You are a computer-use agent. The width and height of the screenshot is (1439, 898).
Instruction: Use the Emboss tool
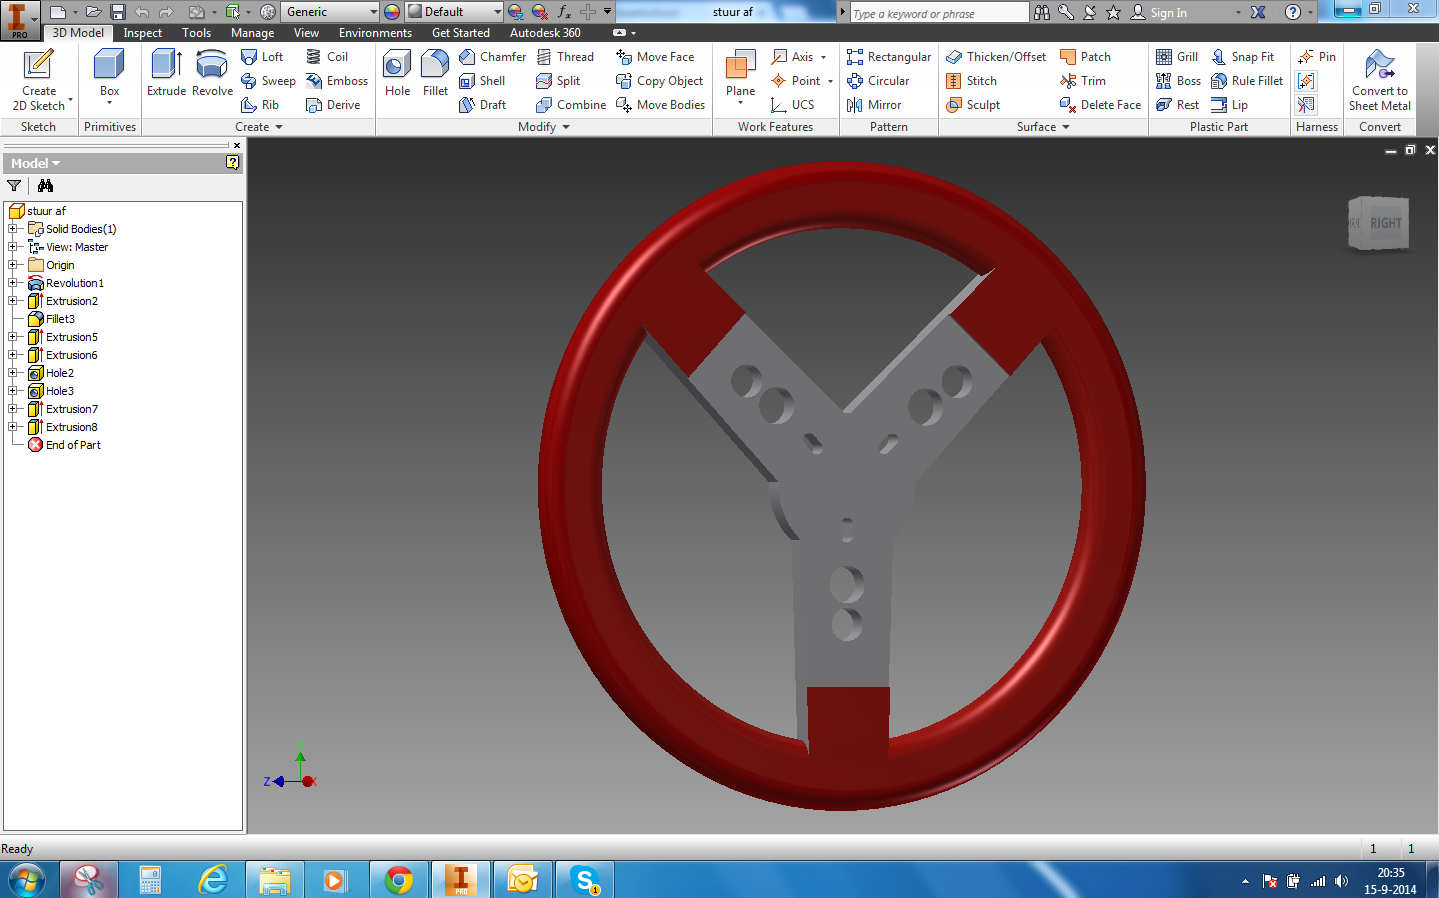337,81
